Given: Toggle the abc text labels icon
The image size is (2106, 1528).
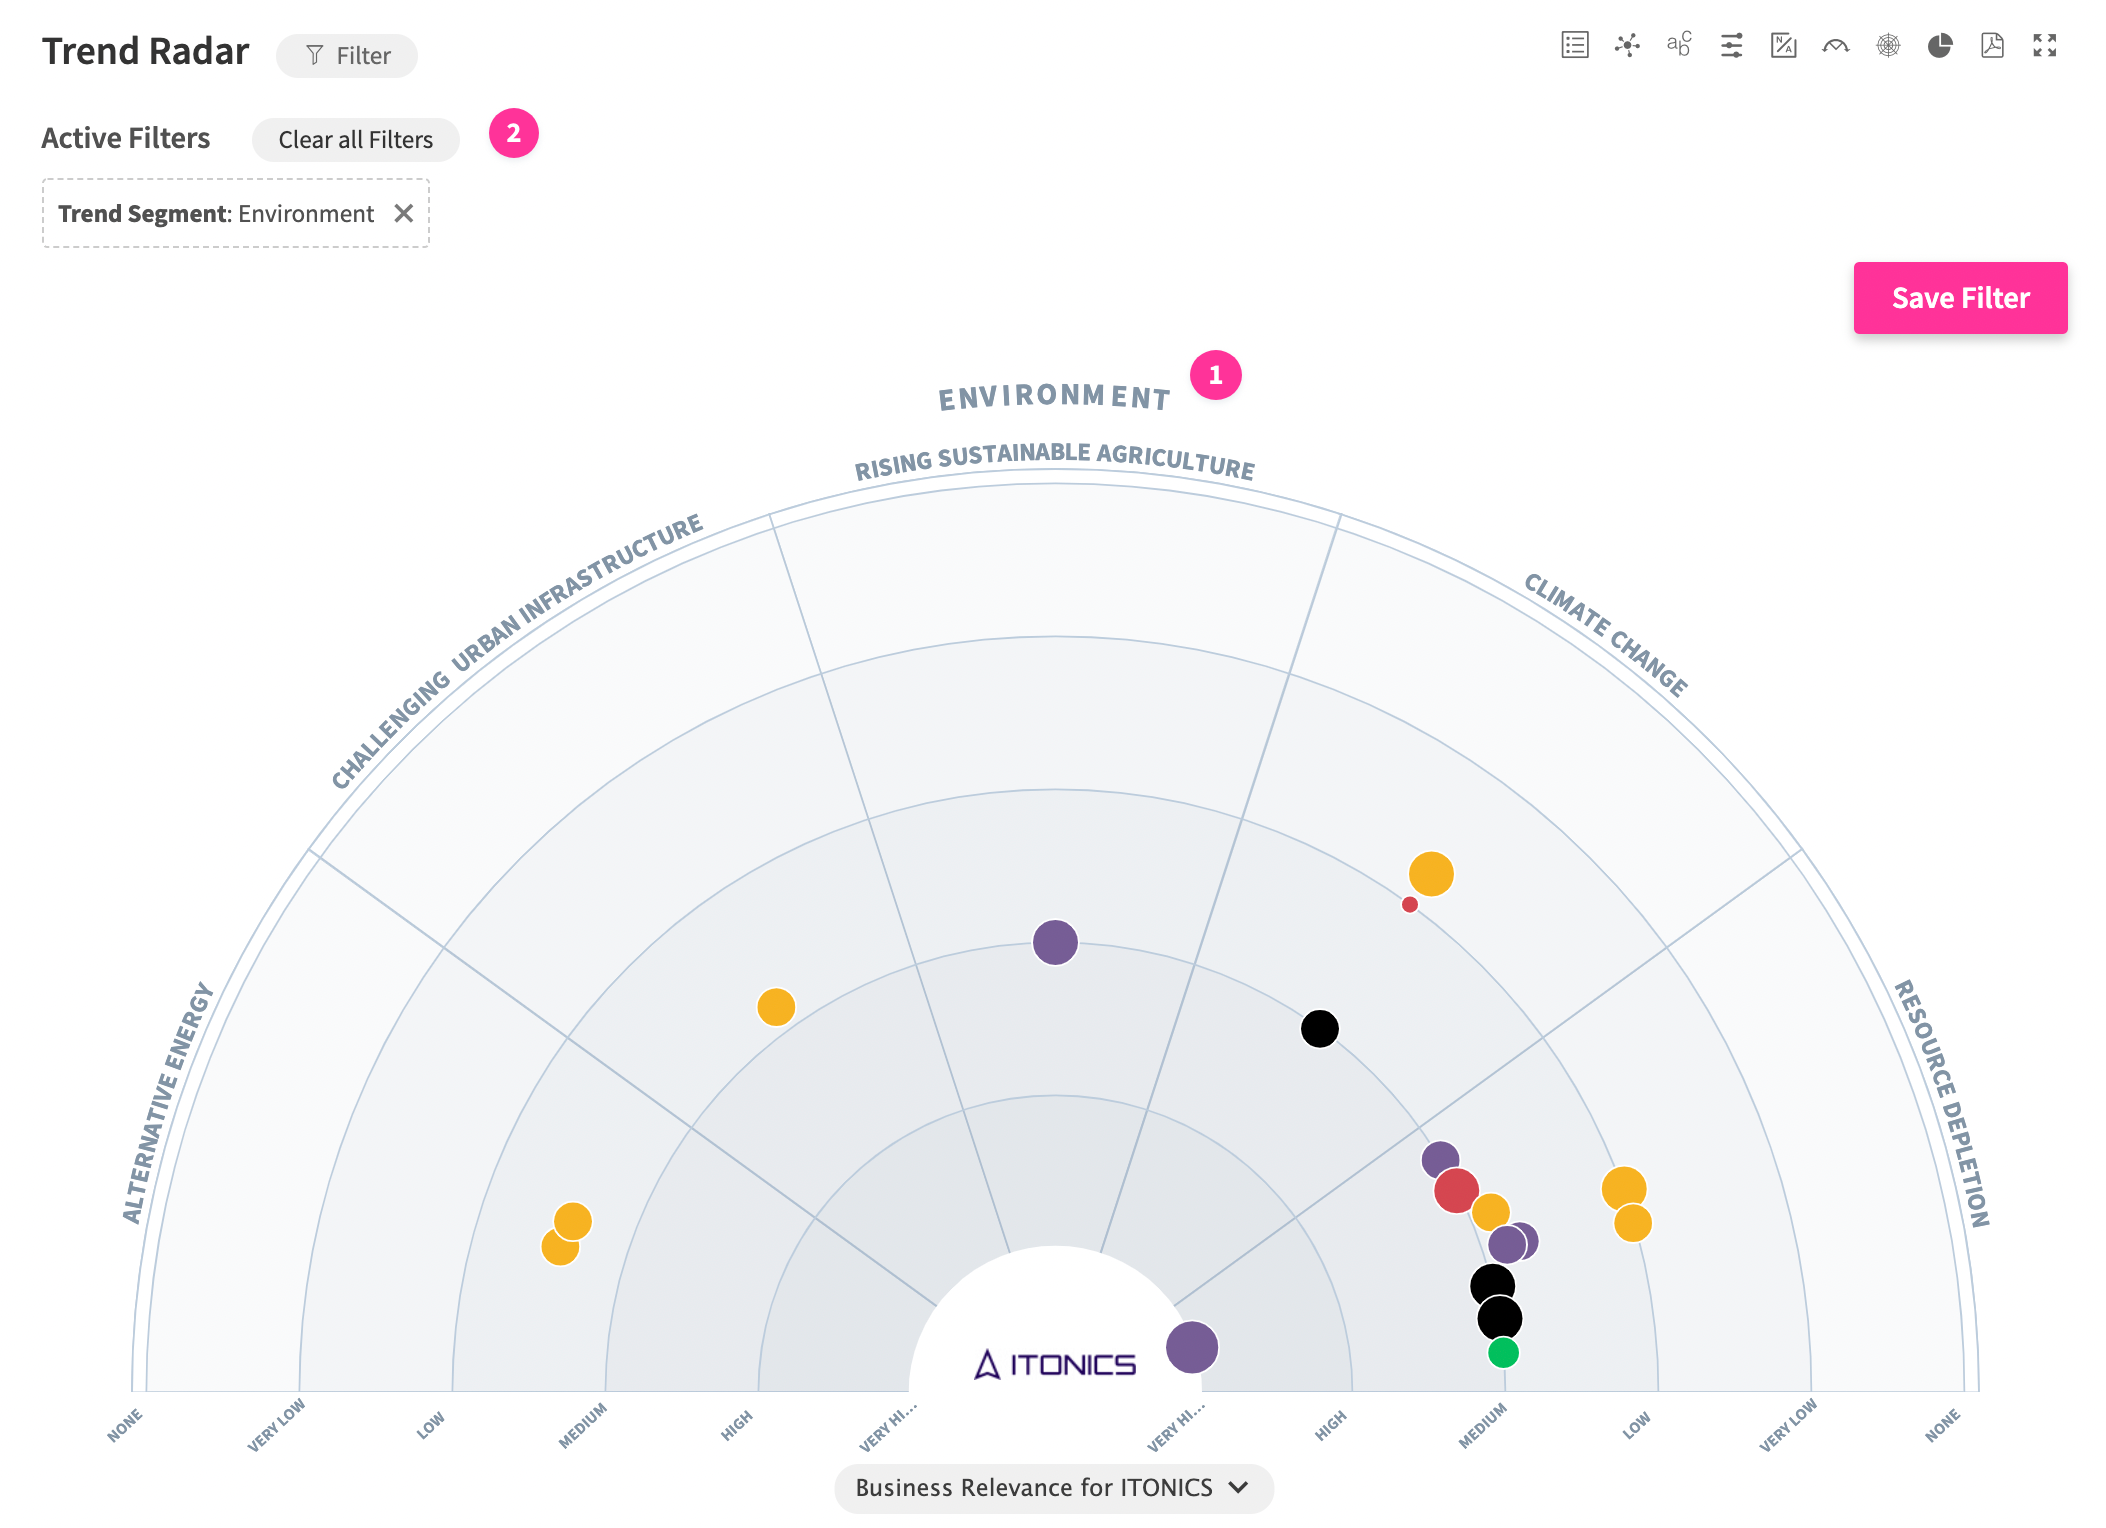Looking at the screenshot, I should (x=1679, y=45).
